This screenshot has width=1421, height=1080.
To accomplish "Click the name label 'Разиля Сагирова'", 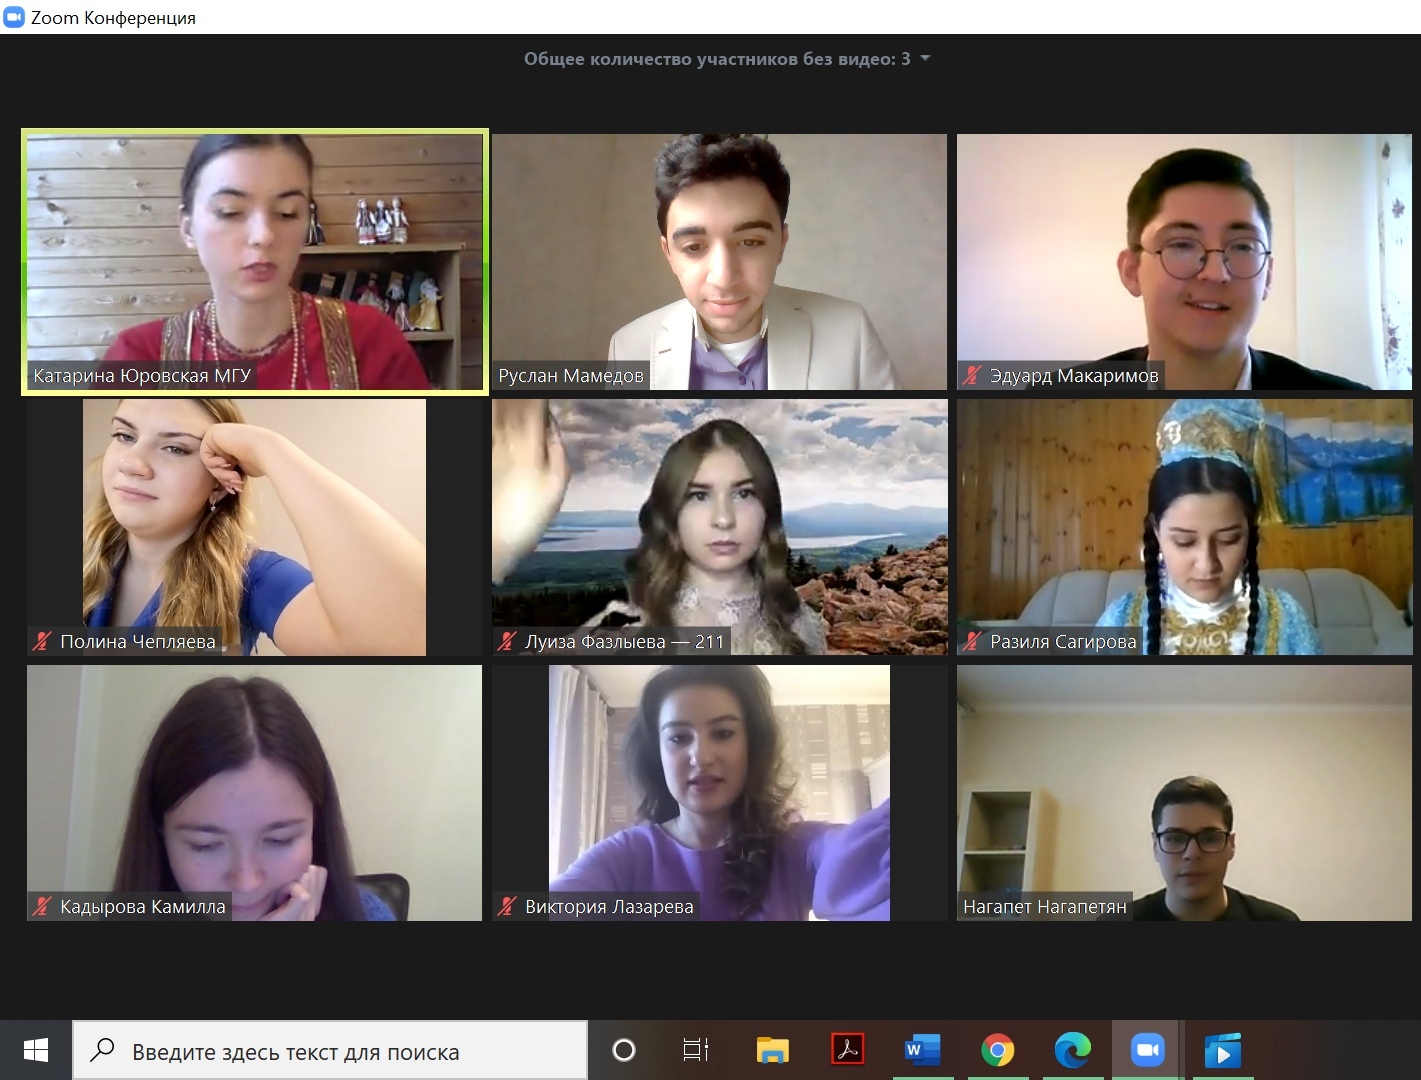I will click(x=1063, y=642).
